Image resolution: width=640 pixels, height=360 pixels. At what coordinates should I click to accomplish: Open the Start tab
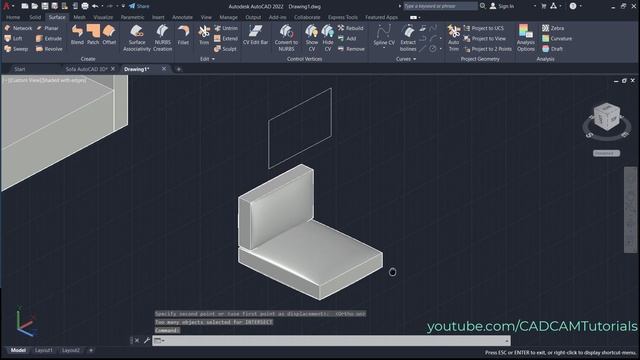20,69
